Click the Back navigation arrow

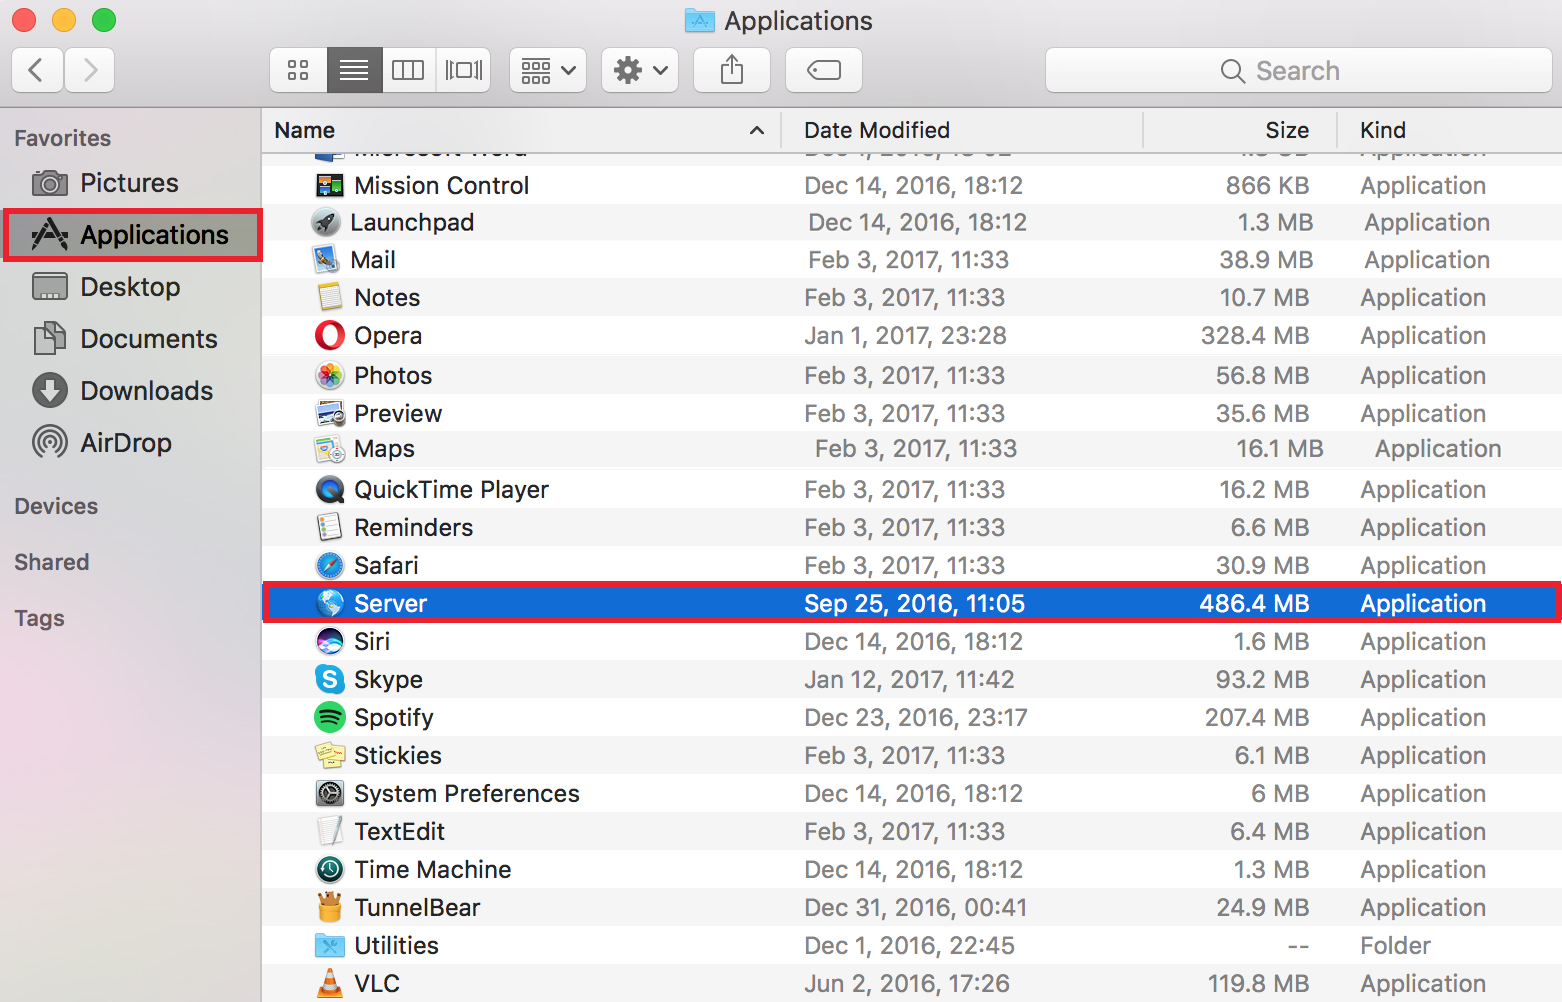coord(37,70)
